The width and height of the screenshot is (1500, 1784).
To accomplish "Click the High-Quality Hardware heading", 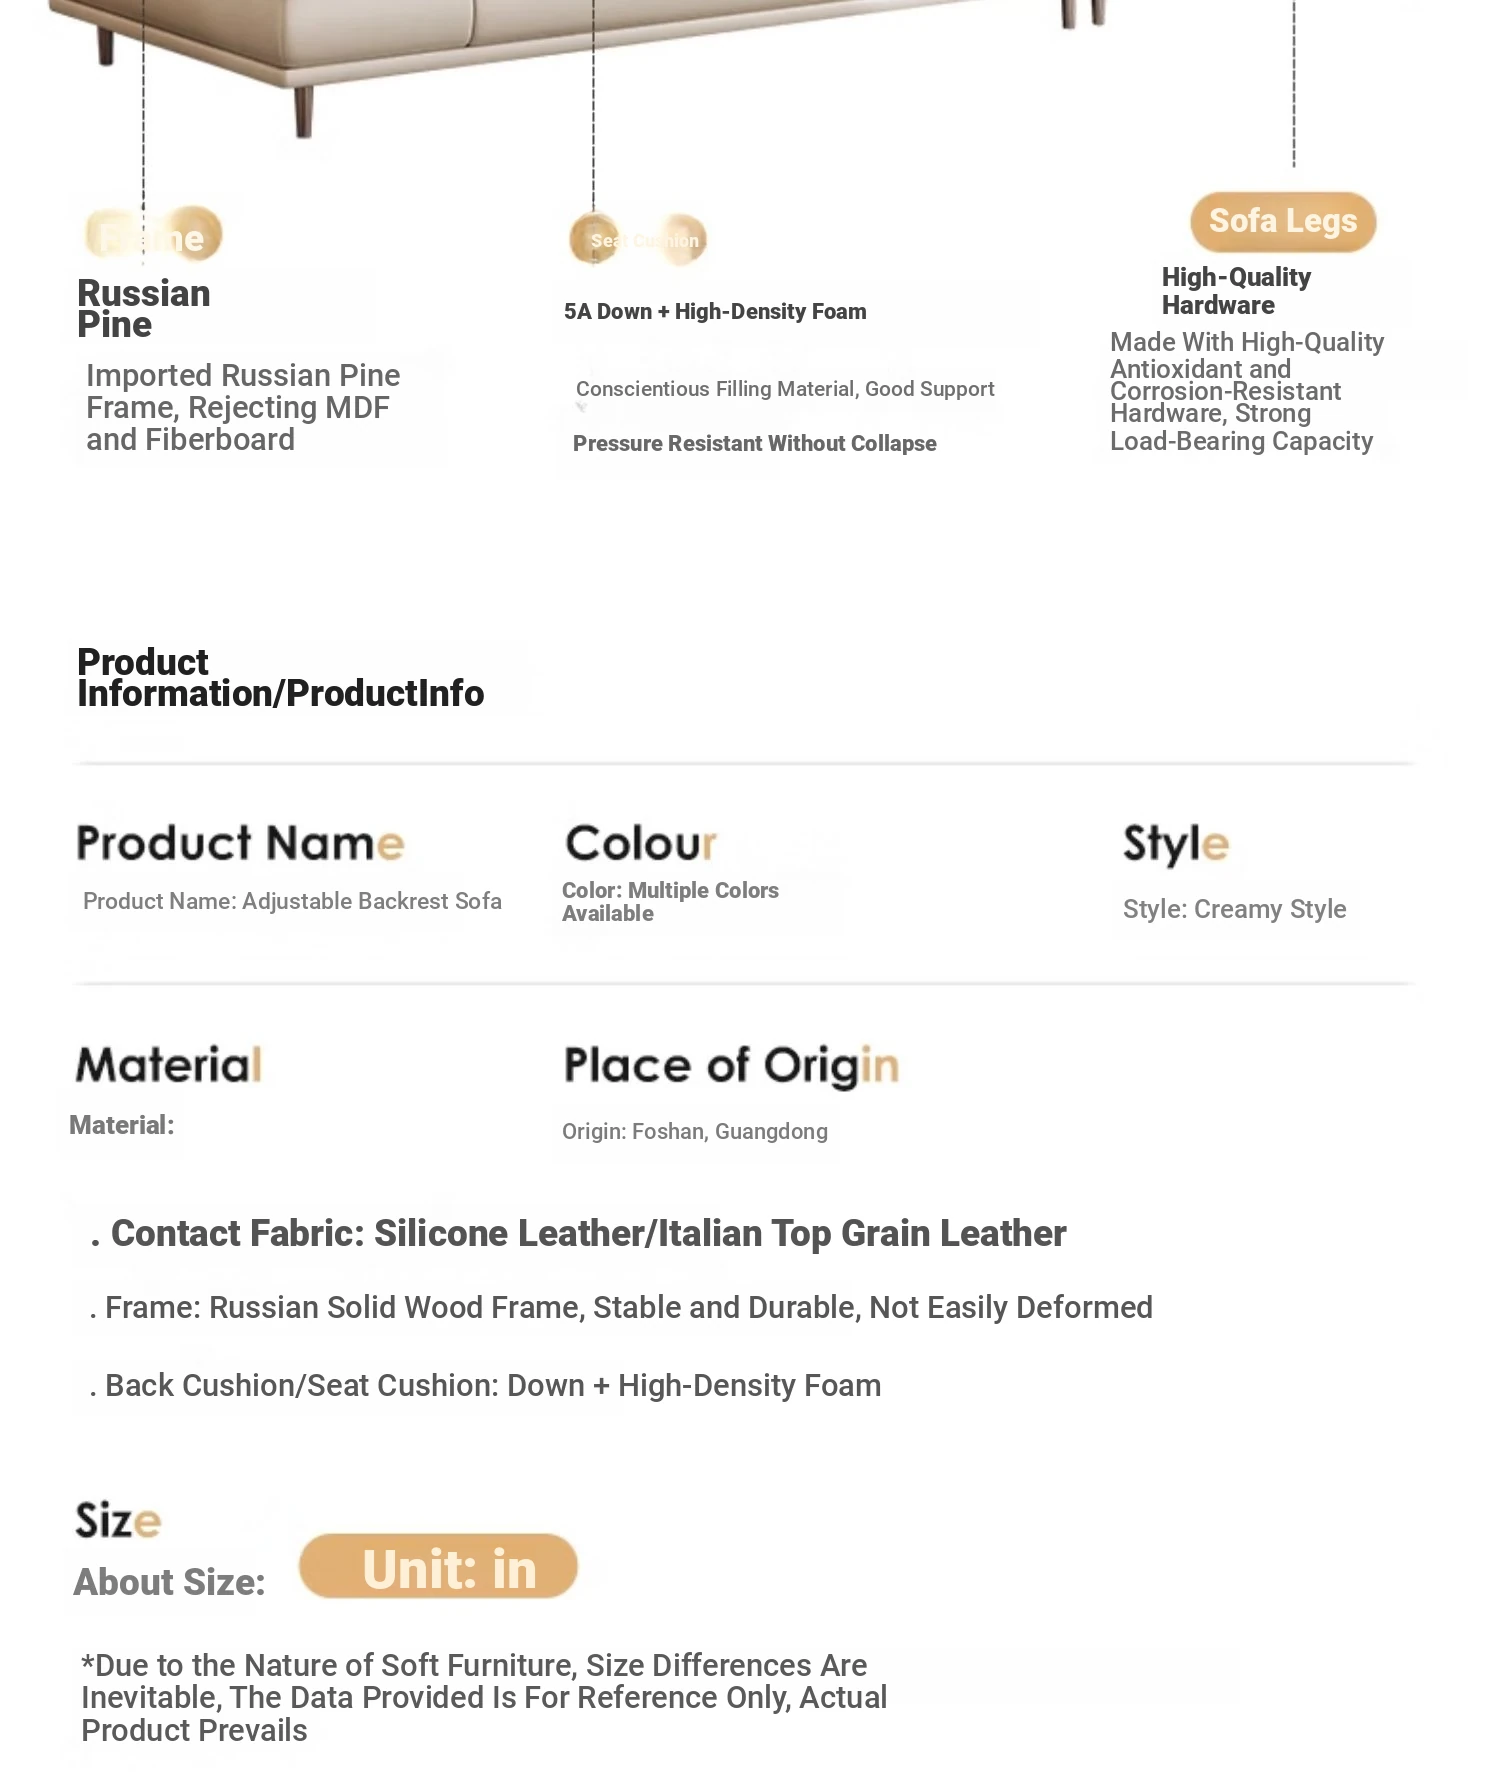I will 1236,291.
